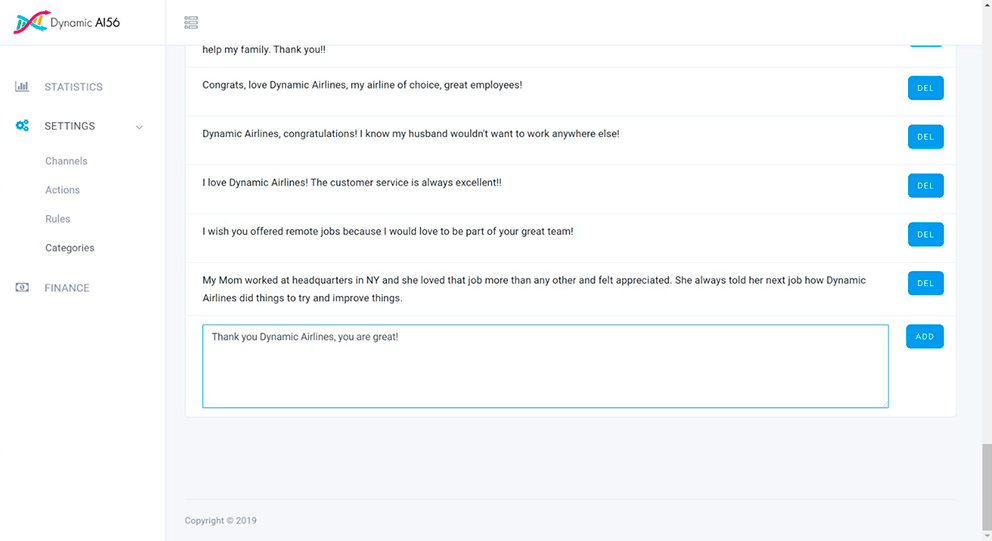
Task: Delete the 'remote jobs' phrase
Action: [925, 235]
